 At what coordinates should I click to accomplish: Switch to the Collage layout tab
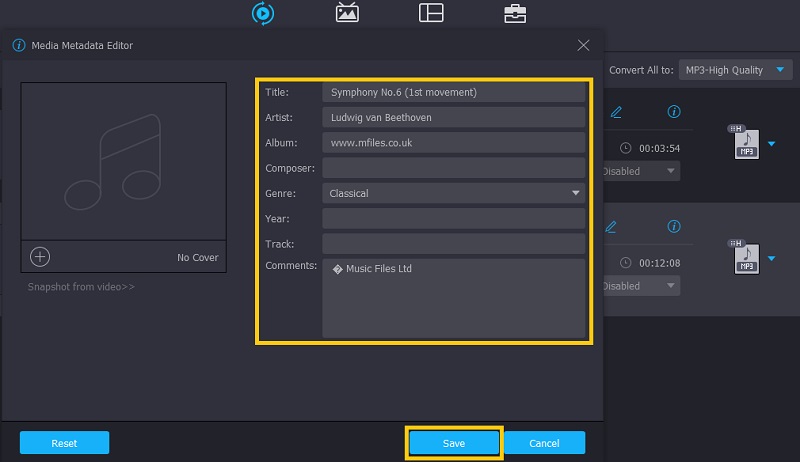pyautogui.click(x=431, y=13)
